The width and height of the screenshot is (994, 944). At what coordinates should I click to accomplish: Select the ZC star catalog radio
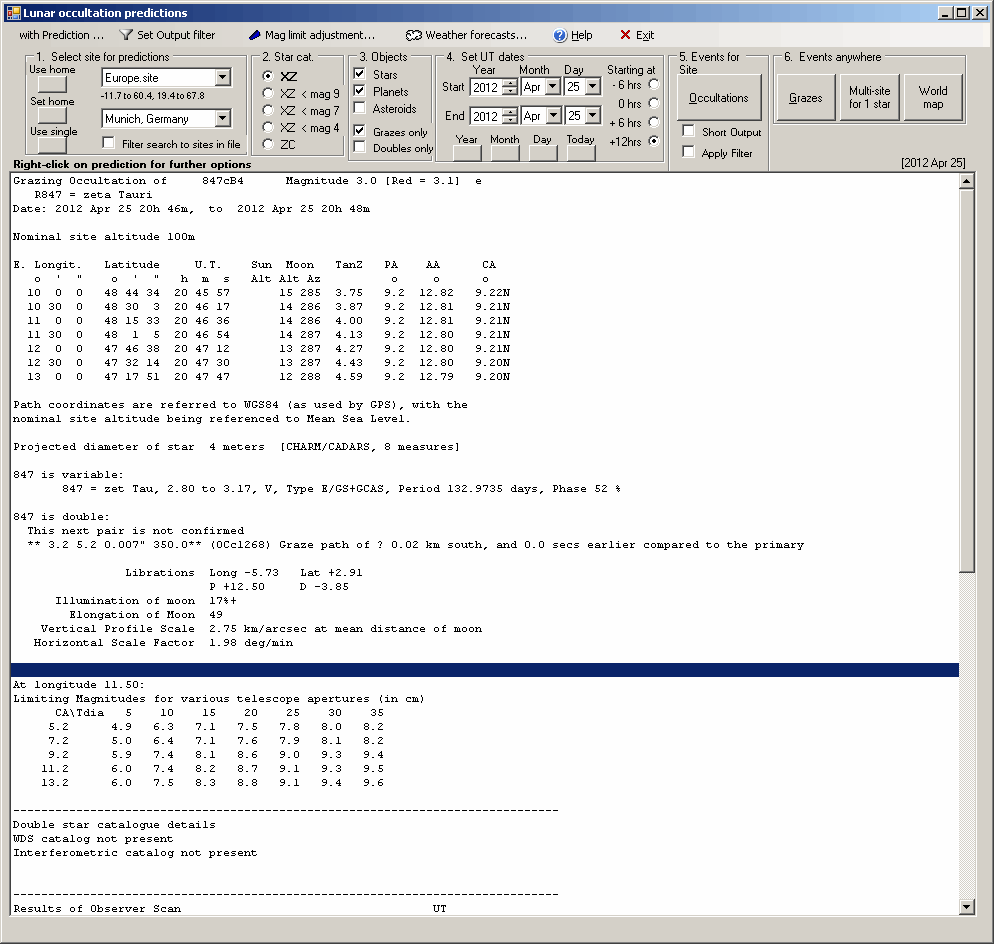point(268,144)
